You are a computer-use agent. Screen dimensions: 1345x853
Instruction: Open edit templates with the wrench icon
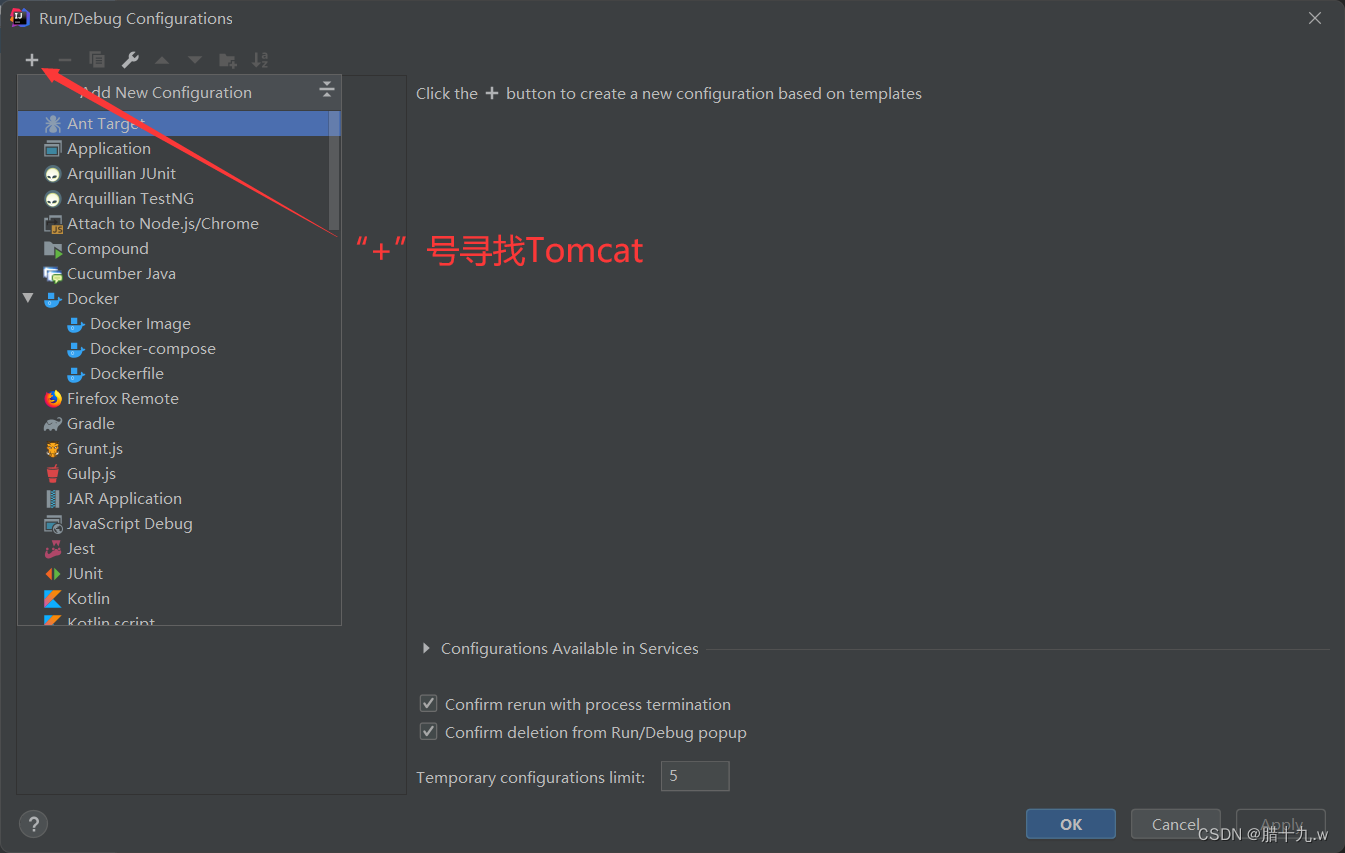[x=130, y=60]
